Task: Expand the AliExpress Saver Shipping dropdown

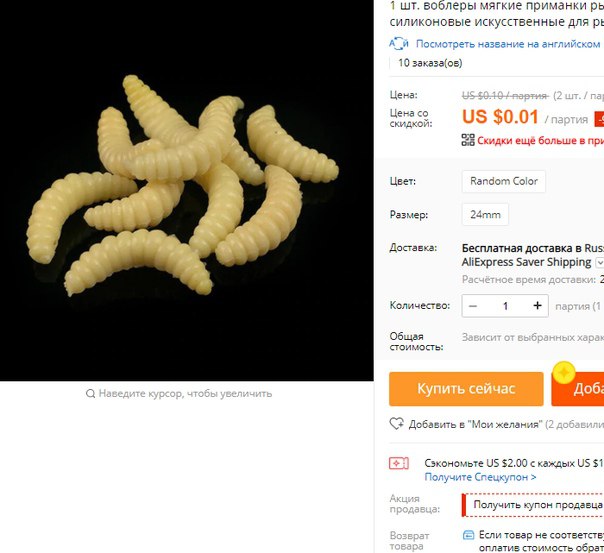Action: point(600,263)
